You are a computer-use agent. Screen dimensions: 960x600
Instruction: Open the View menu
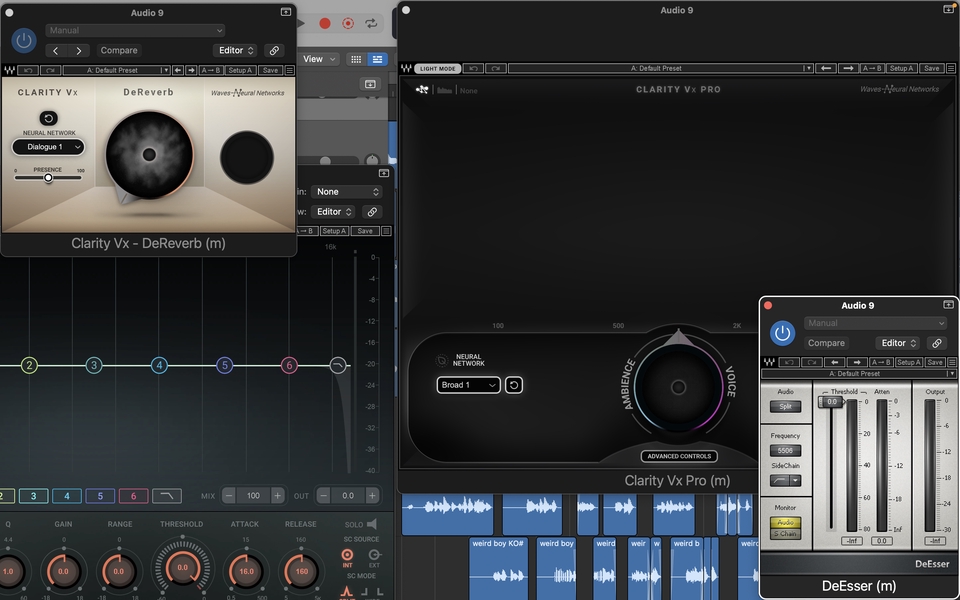click(319, 59)
